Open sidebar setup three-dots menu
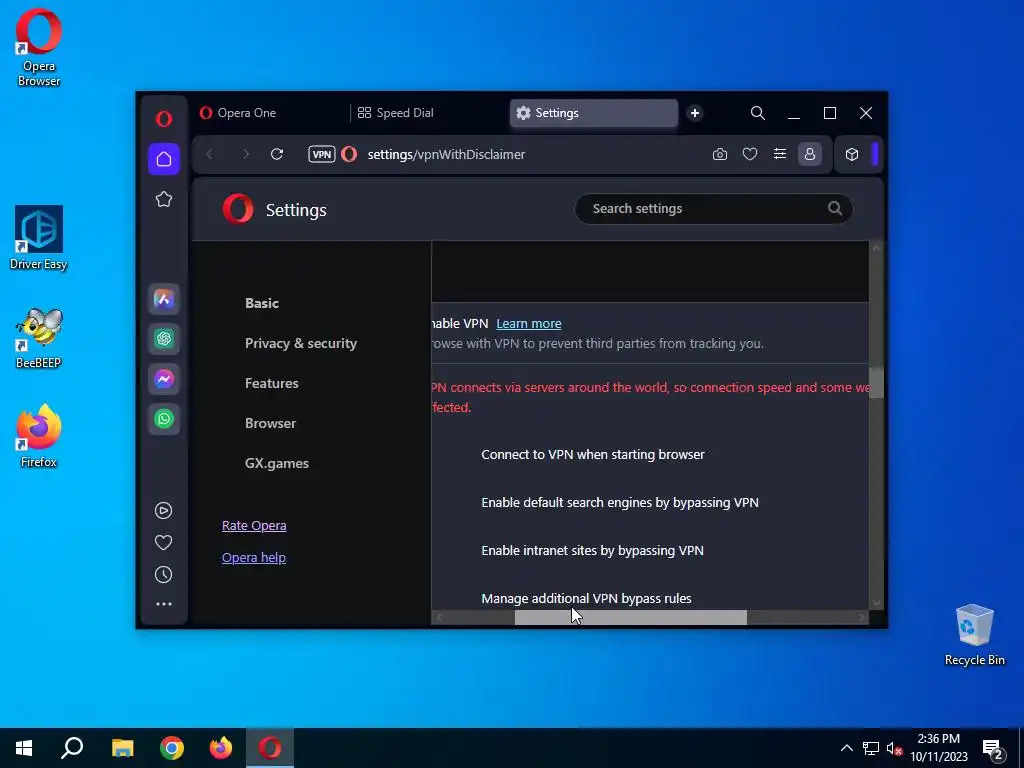Viewport: 1024px width, 768px height. click(164, 604)
